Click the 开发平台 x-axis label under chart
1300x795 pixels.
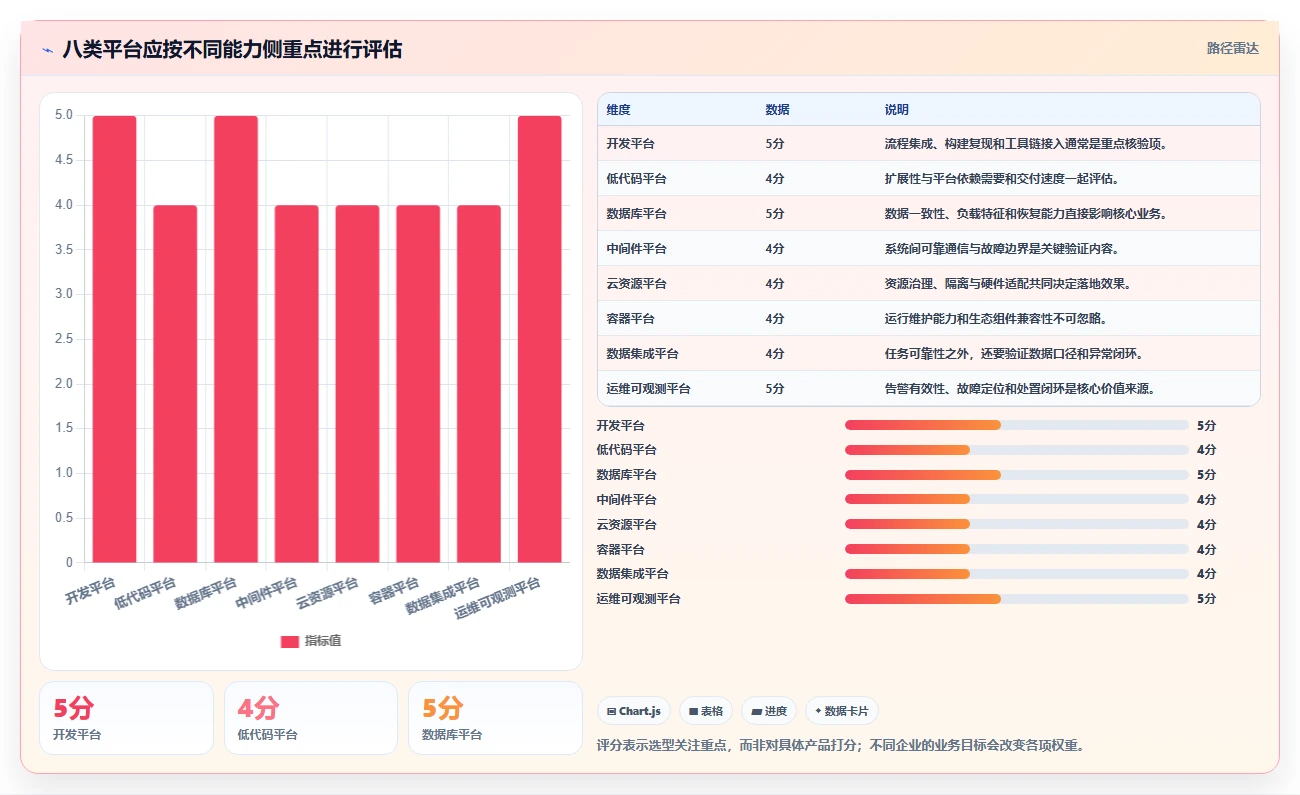[x=90, y=590]
